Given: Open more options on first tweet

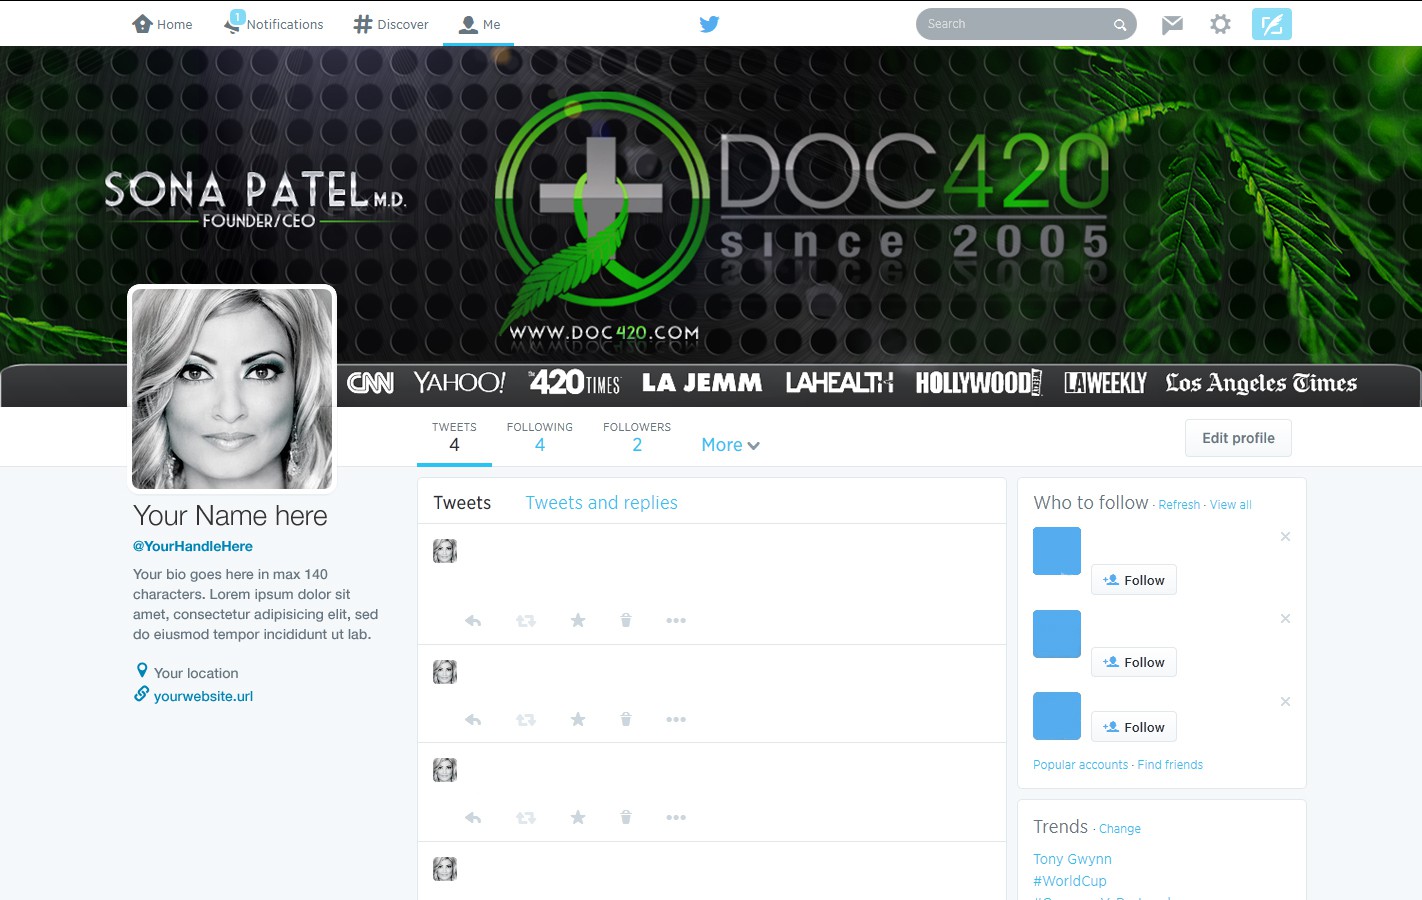Looking at the screenshot, I should point(676,621).
